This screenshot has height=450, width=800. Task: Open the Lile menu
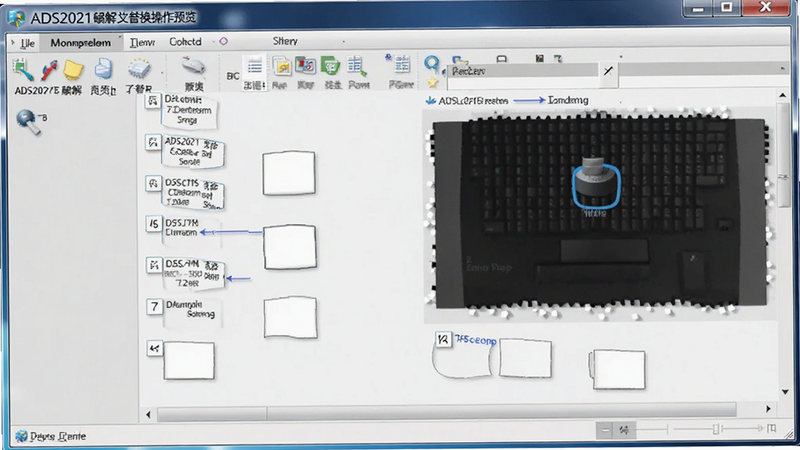[x=28, y=43]
